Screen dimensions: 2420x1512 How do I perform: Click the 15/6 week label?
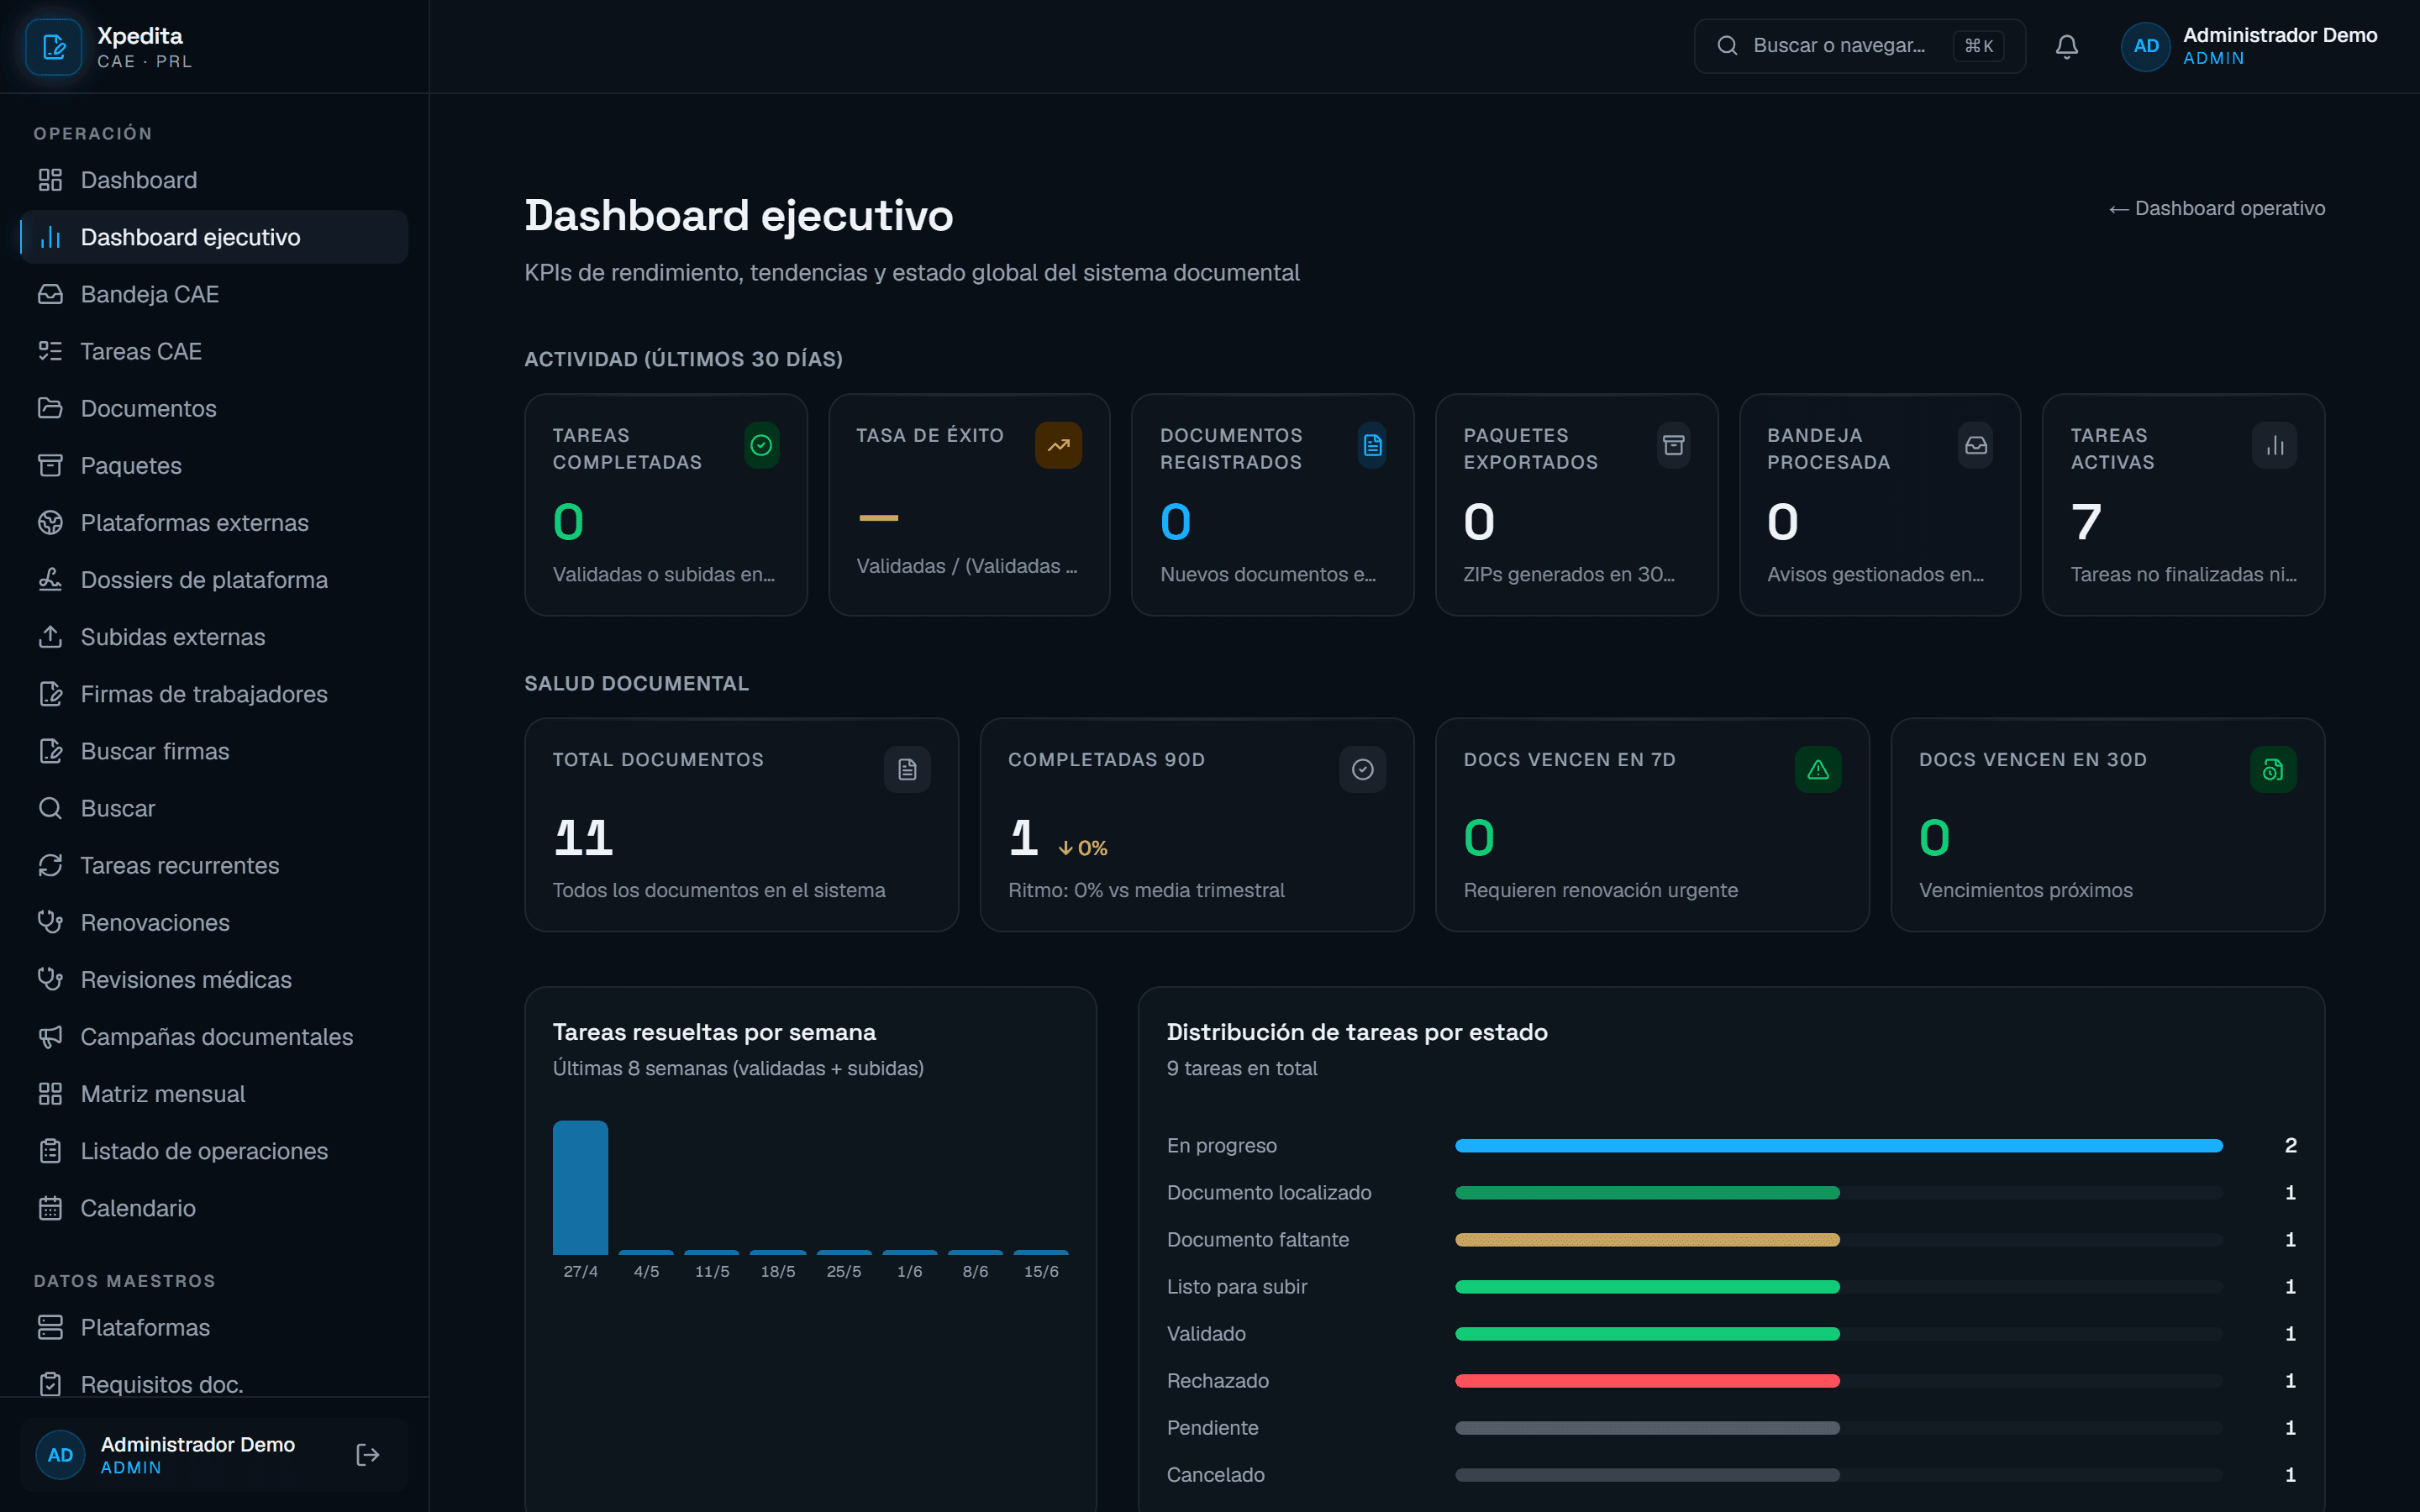[1040, 1271]
